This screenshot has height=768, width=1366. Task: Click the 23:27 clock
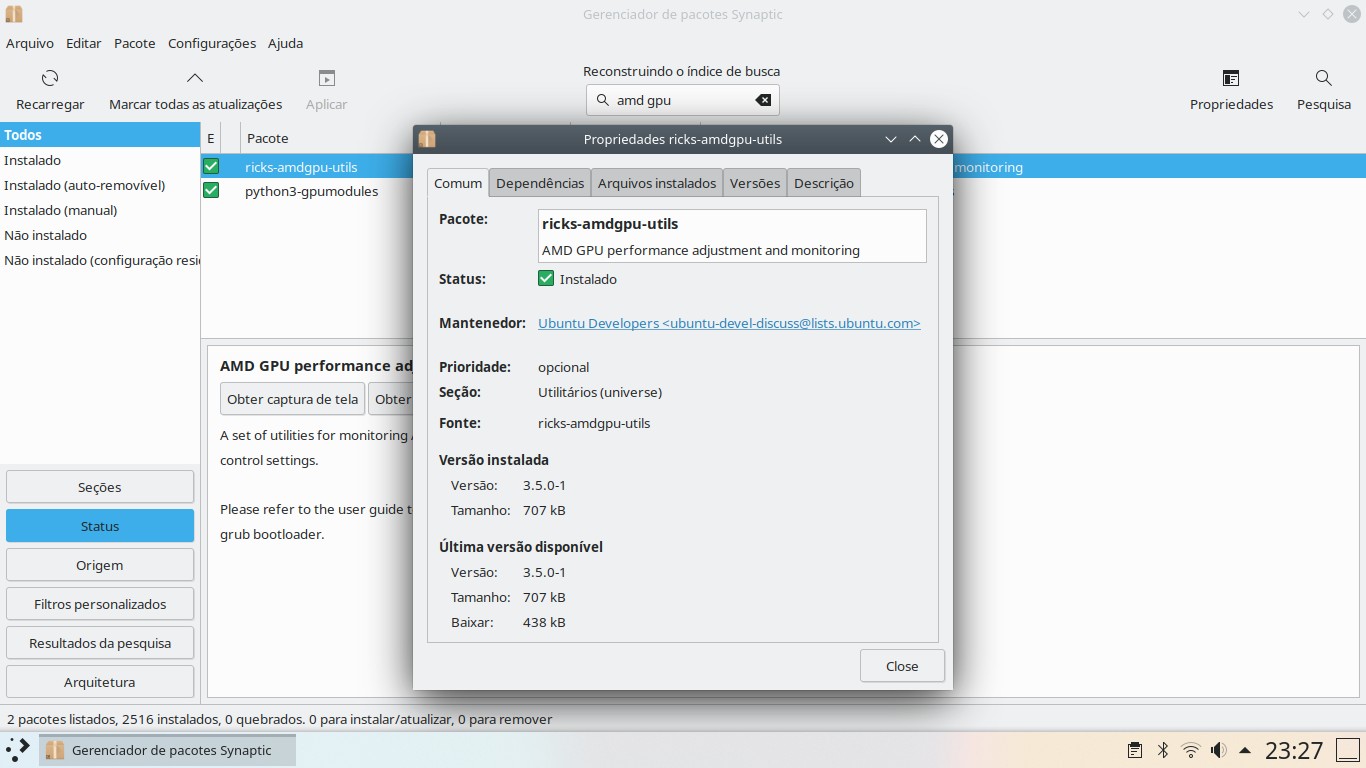pyautogui.click(x=1294, y=750)
